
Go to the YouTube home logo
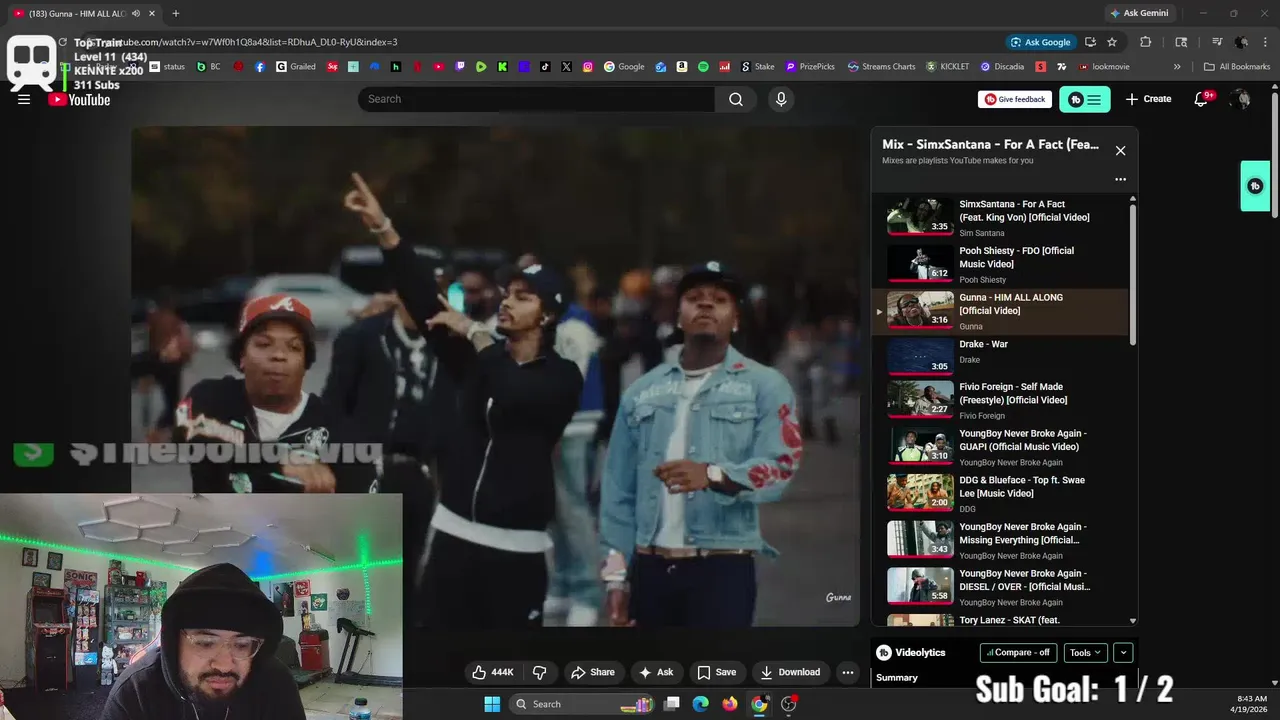click(x=80, y=99)
